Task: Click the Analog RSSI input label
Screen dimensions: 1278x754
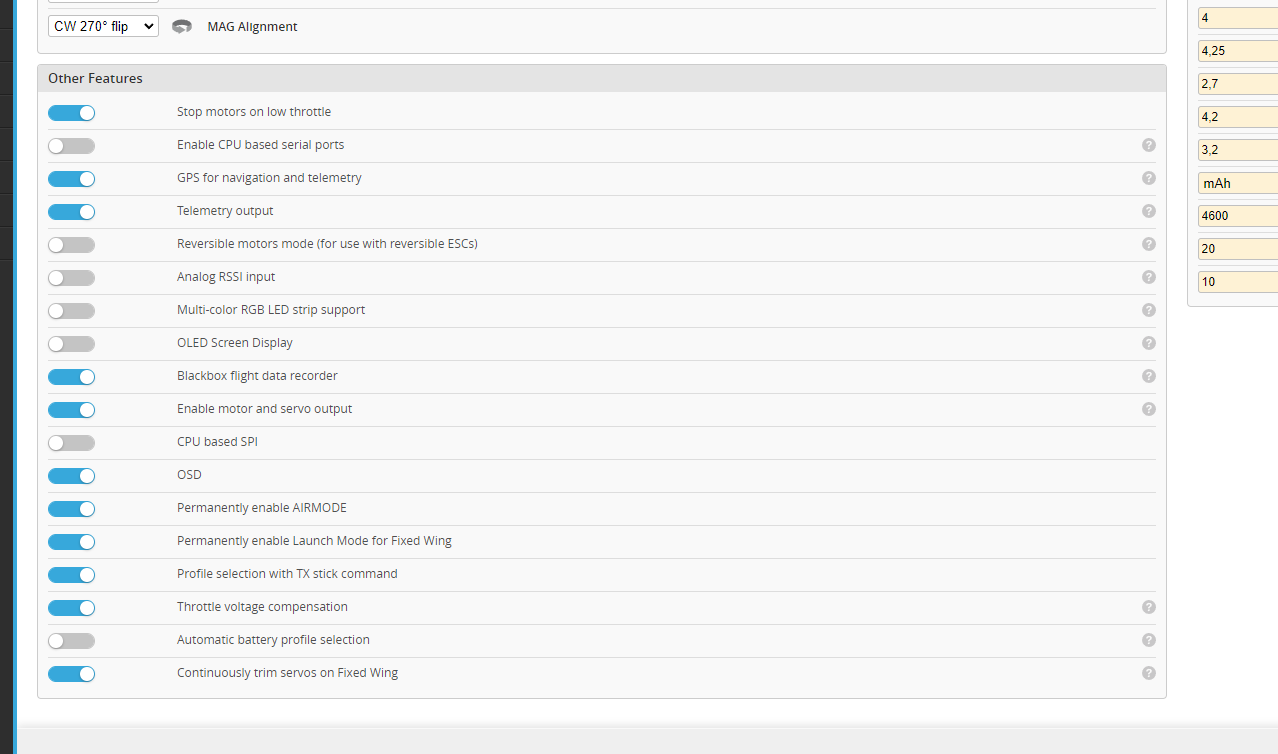Action: point(226,277)
